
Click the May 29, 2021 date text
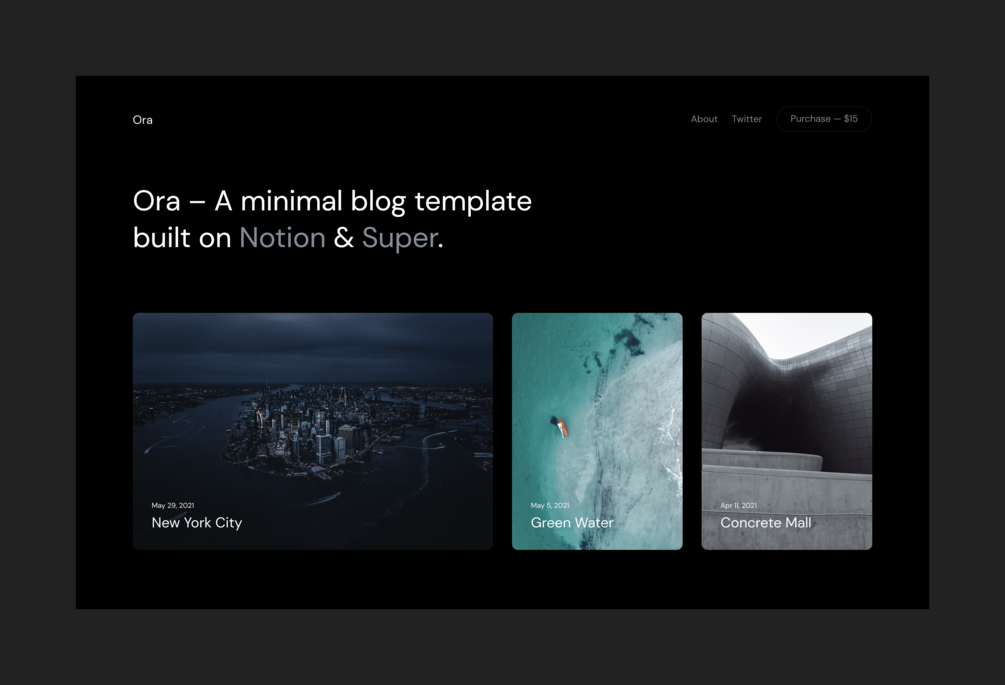click(172, 506)
